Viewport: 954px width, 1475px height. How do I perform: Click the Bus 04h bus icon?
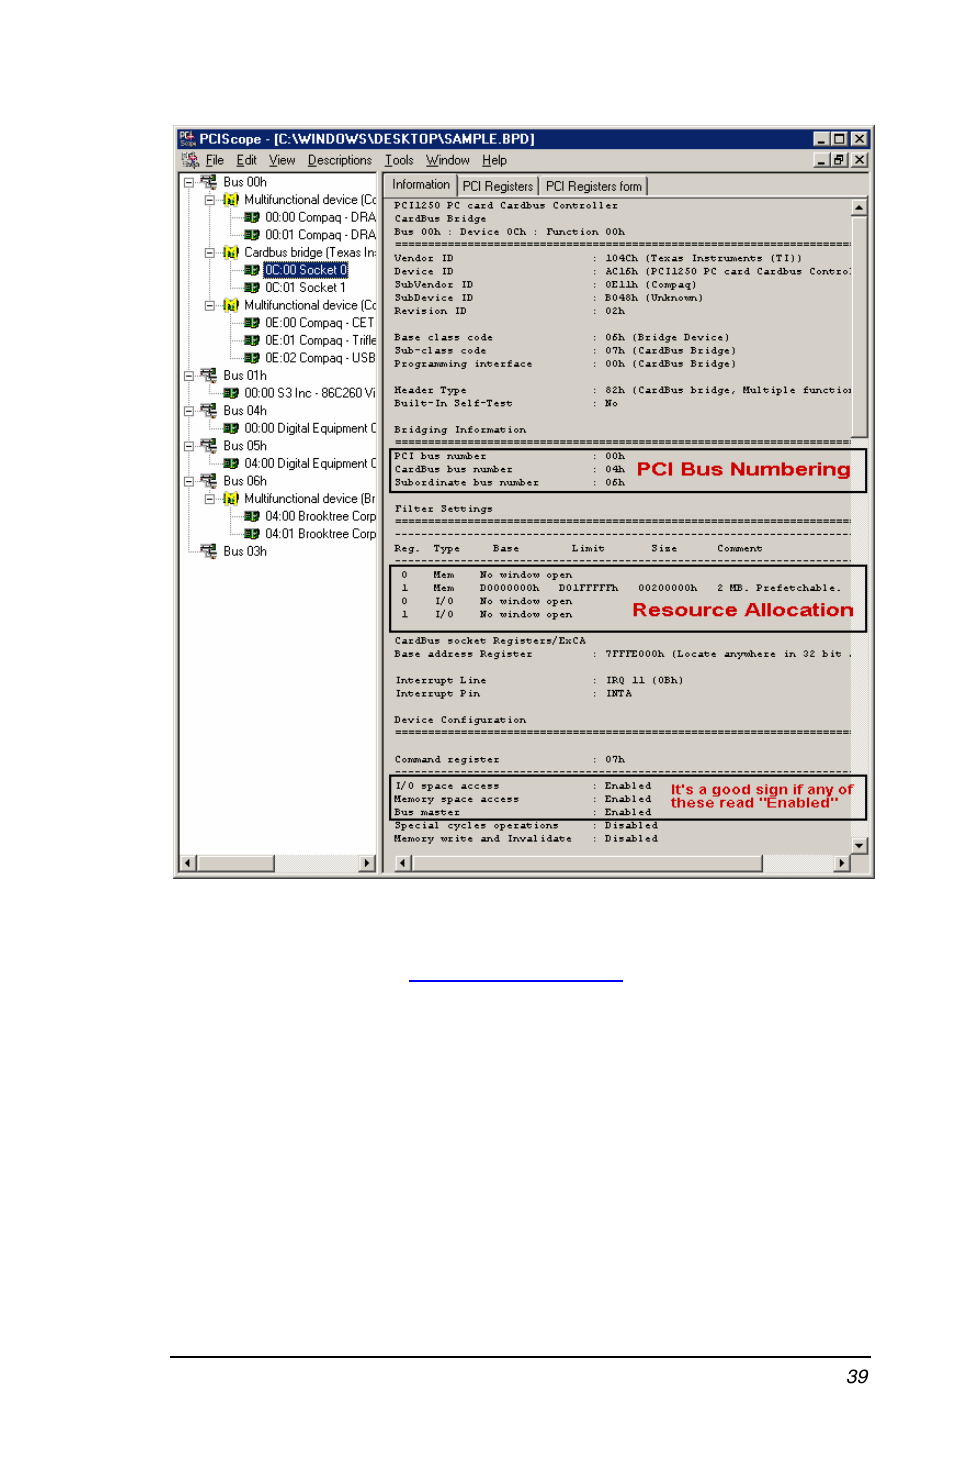pyautogui.click(x=208, y=410)
